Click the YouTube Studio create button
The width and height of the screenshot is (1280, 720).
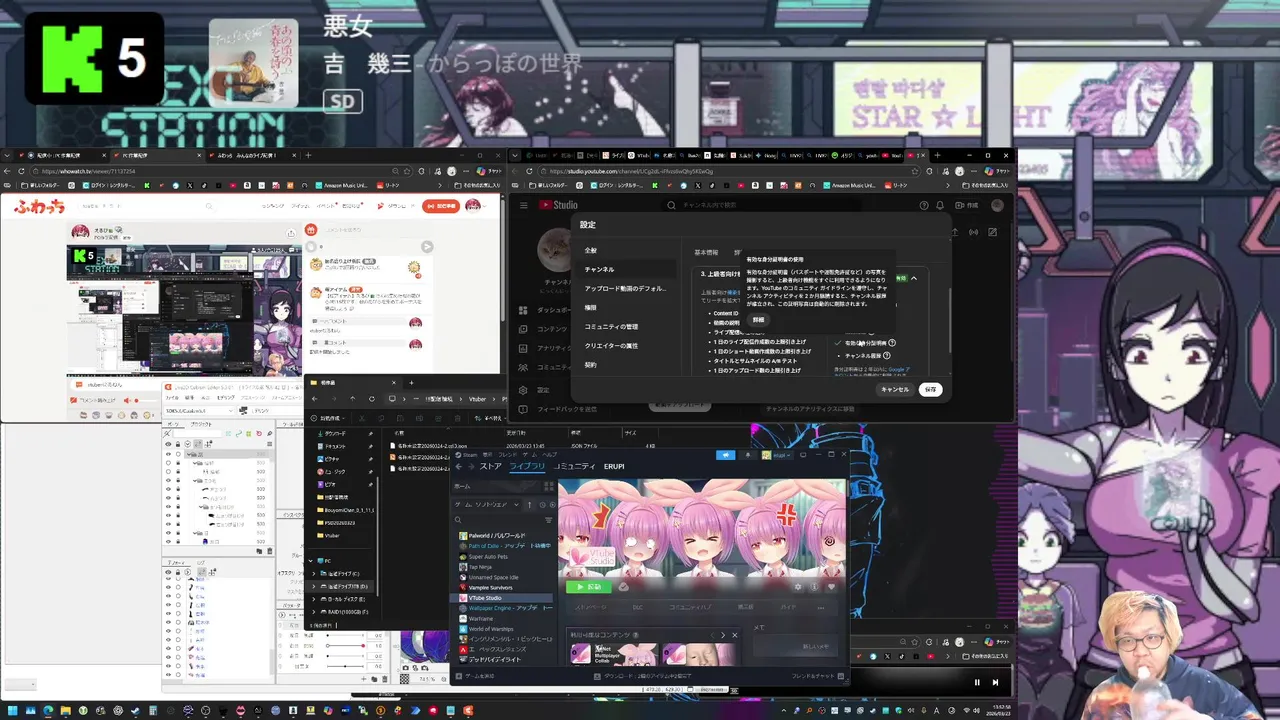(967, 205)
